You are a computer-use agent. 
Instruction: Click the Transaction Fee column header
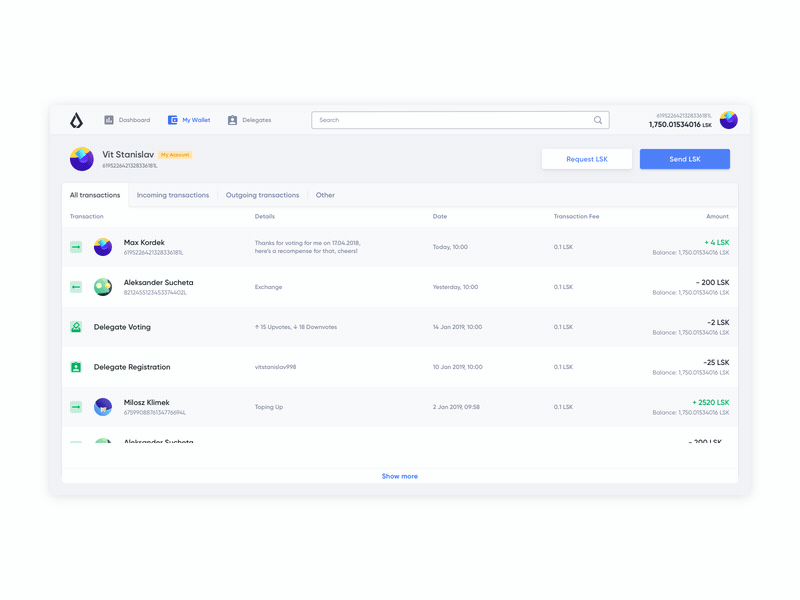point(577,216)
